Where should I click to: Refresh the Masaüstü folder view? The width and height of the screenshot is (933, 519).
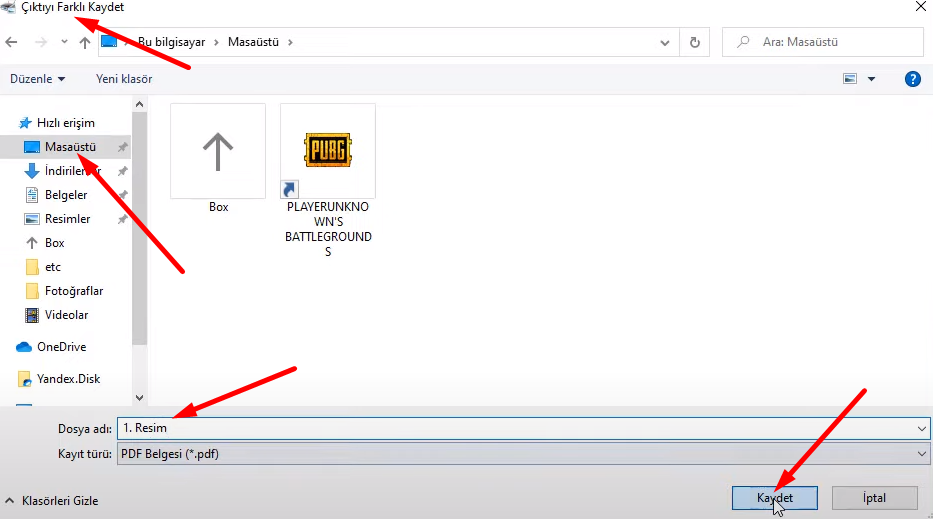694,43
